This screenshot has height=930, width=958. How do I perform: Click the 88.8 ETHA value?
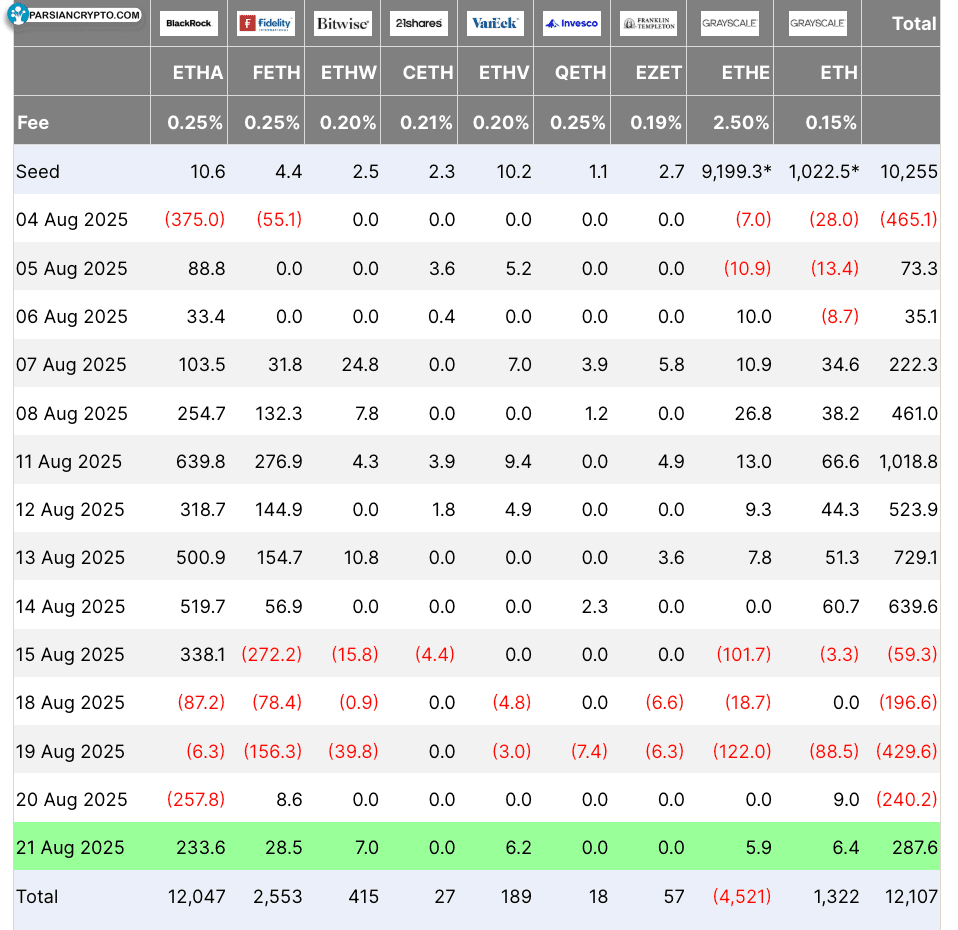pyautogui.click(x=207, y=268)
